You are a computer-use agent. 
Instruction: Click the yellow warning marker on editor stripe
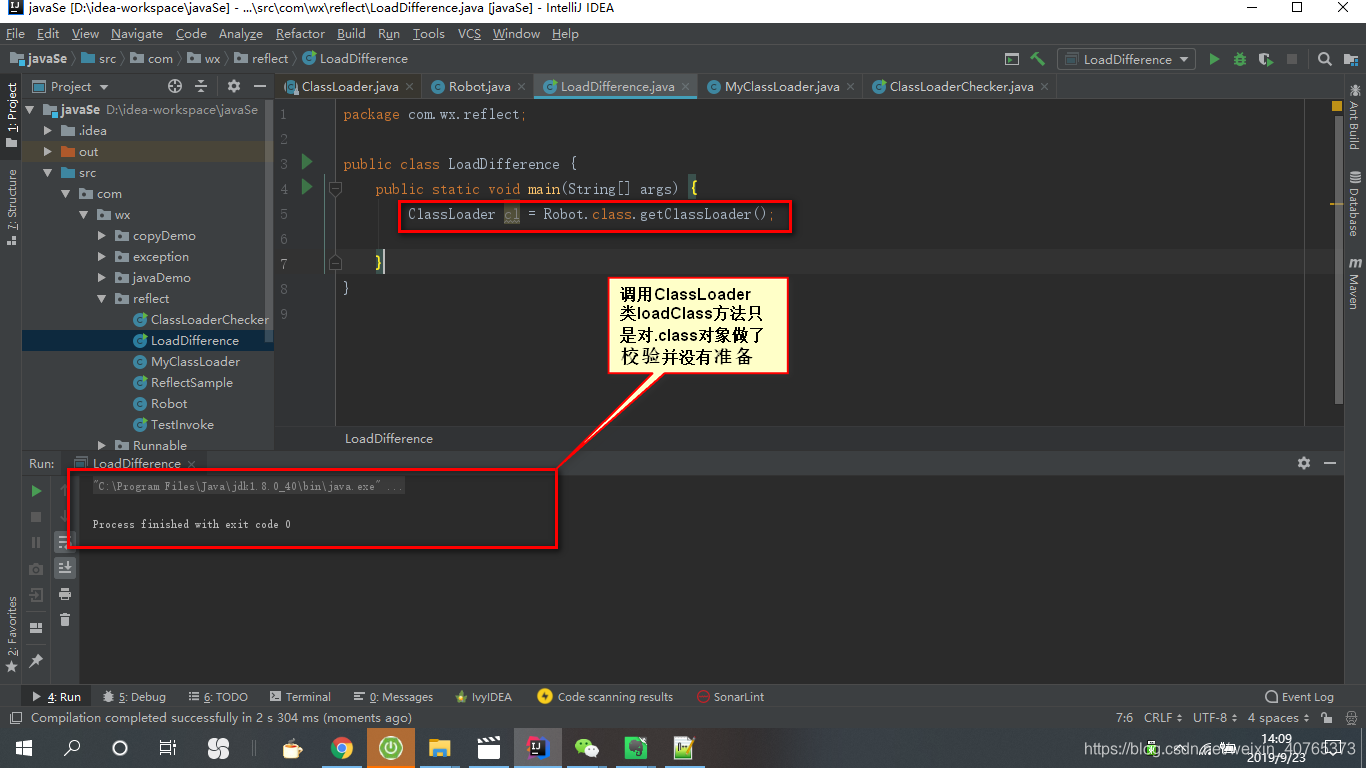(1337, 204)
